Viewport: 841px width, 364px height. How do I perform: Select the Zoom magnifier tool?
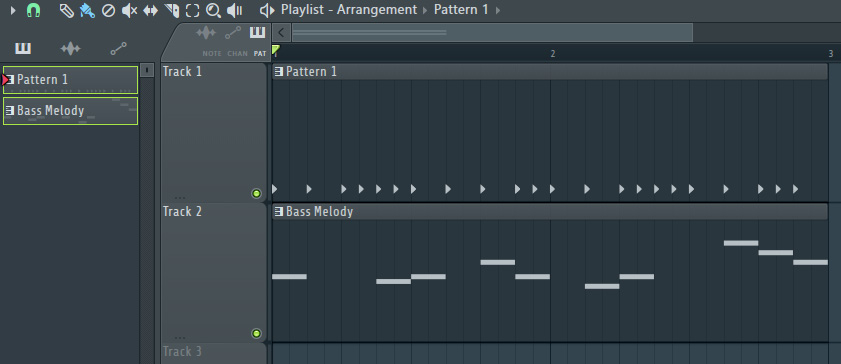pos(213,10)
